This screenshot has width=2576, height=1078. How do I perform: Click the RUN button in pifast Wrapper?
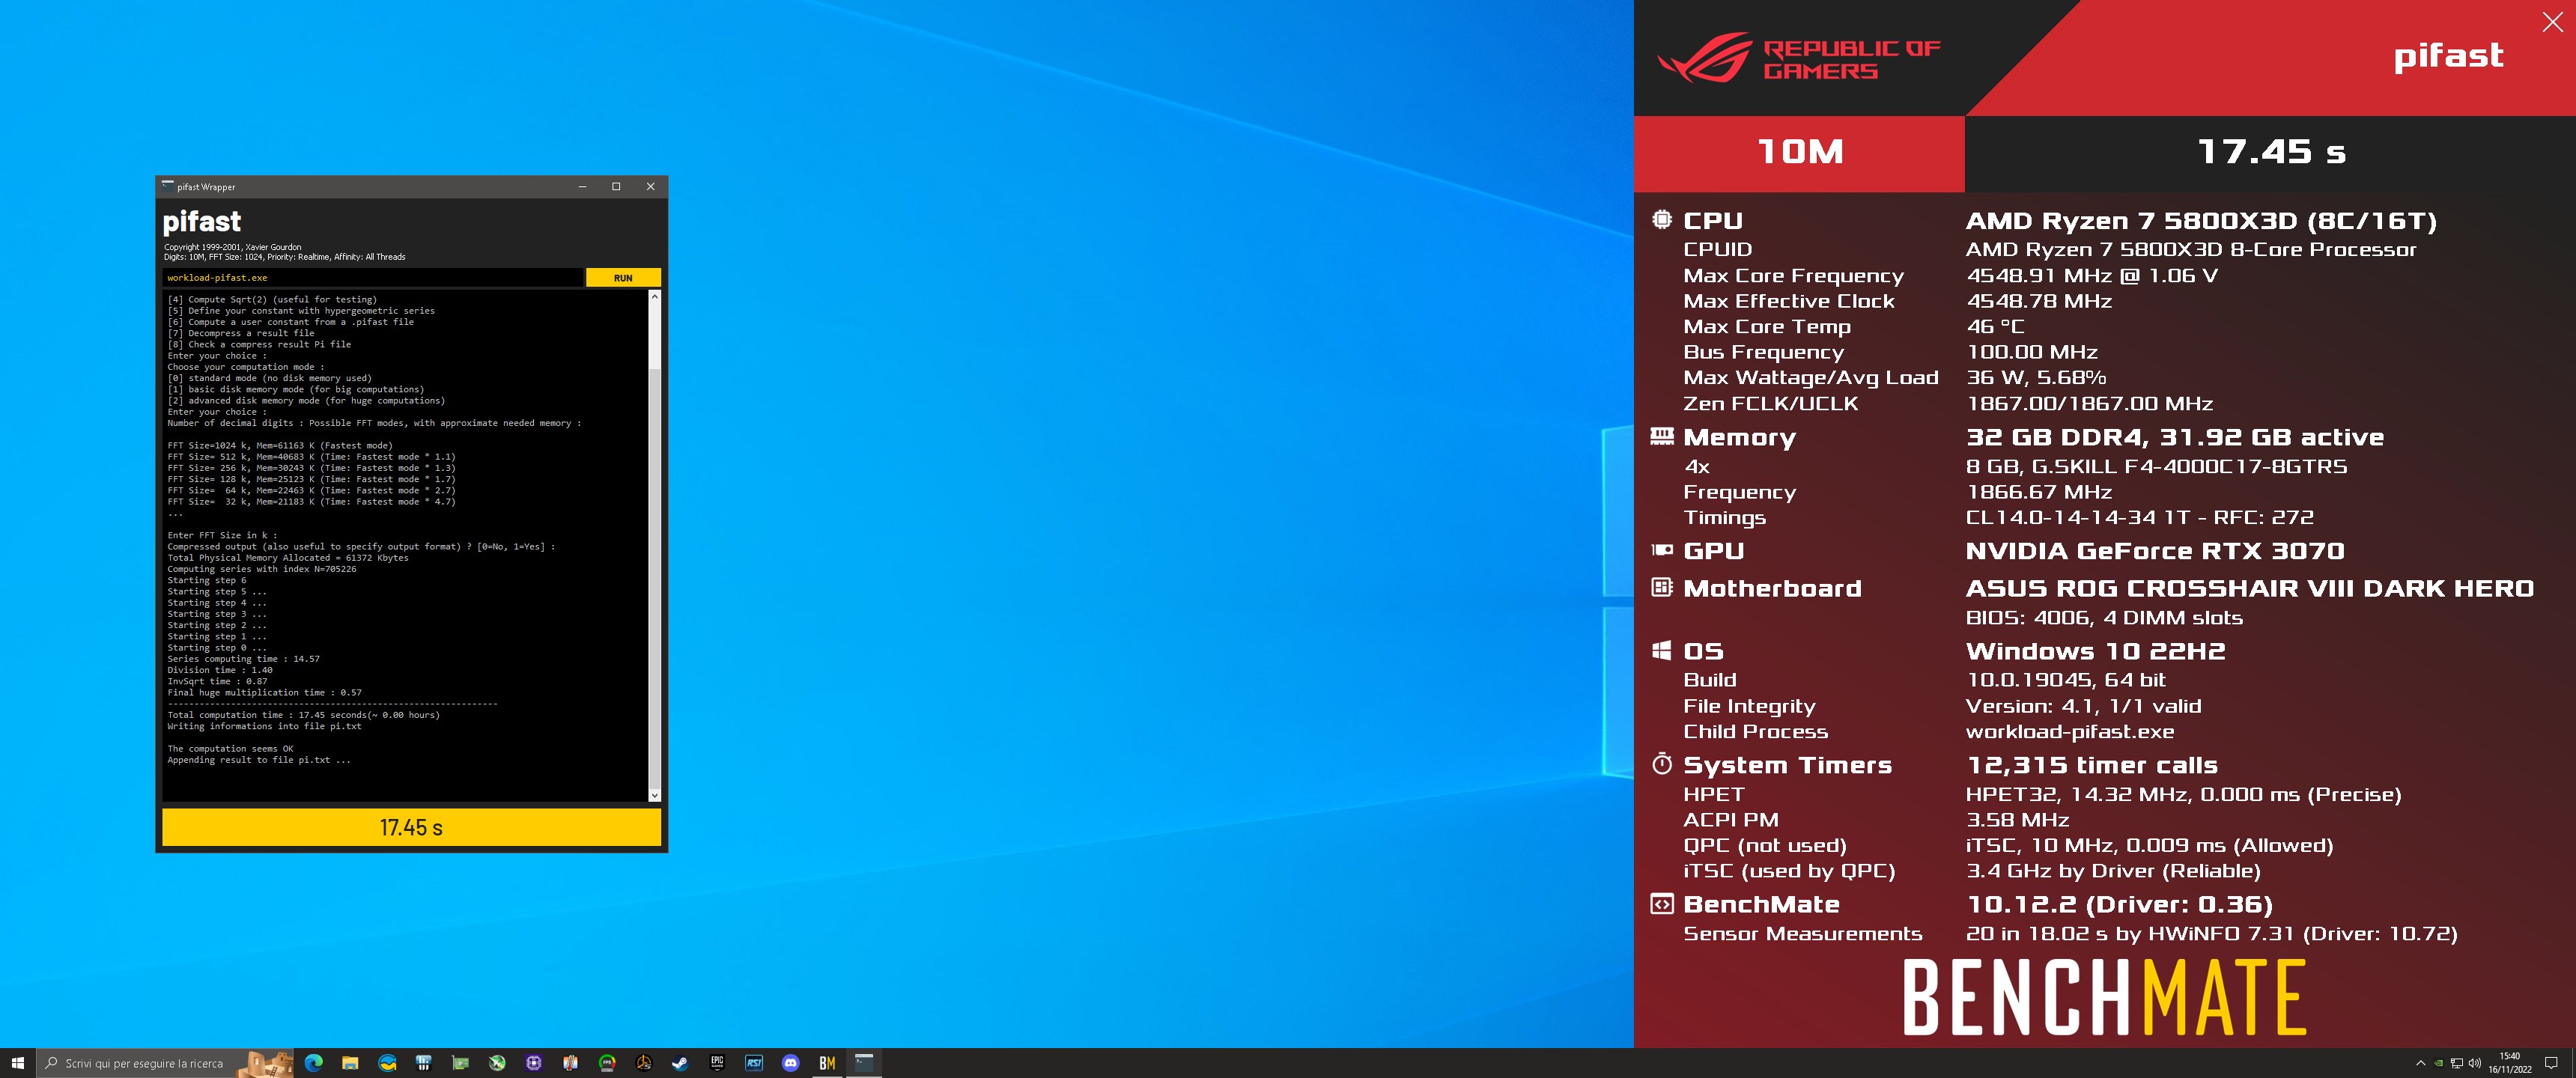(623, 278)
